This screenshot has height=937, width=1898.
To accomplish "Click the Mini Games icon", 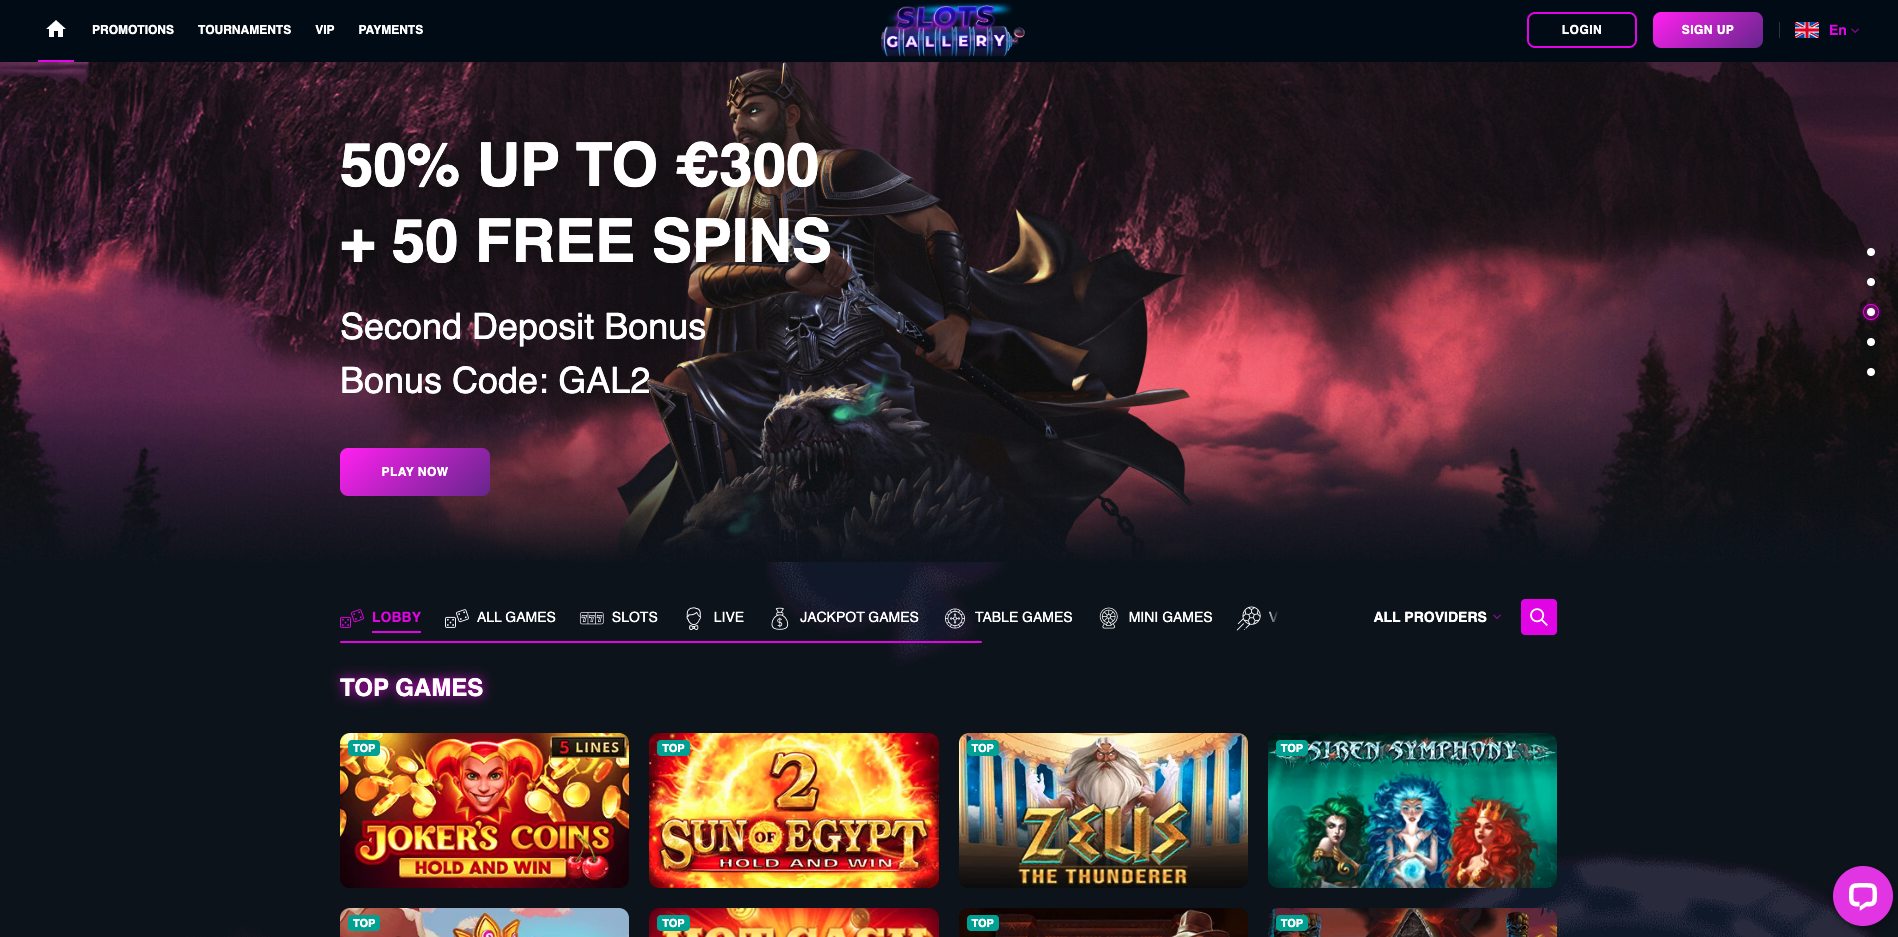I will 1108,618.
